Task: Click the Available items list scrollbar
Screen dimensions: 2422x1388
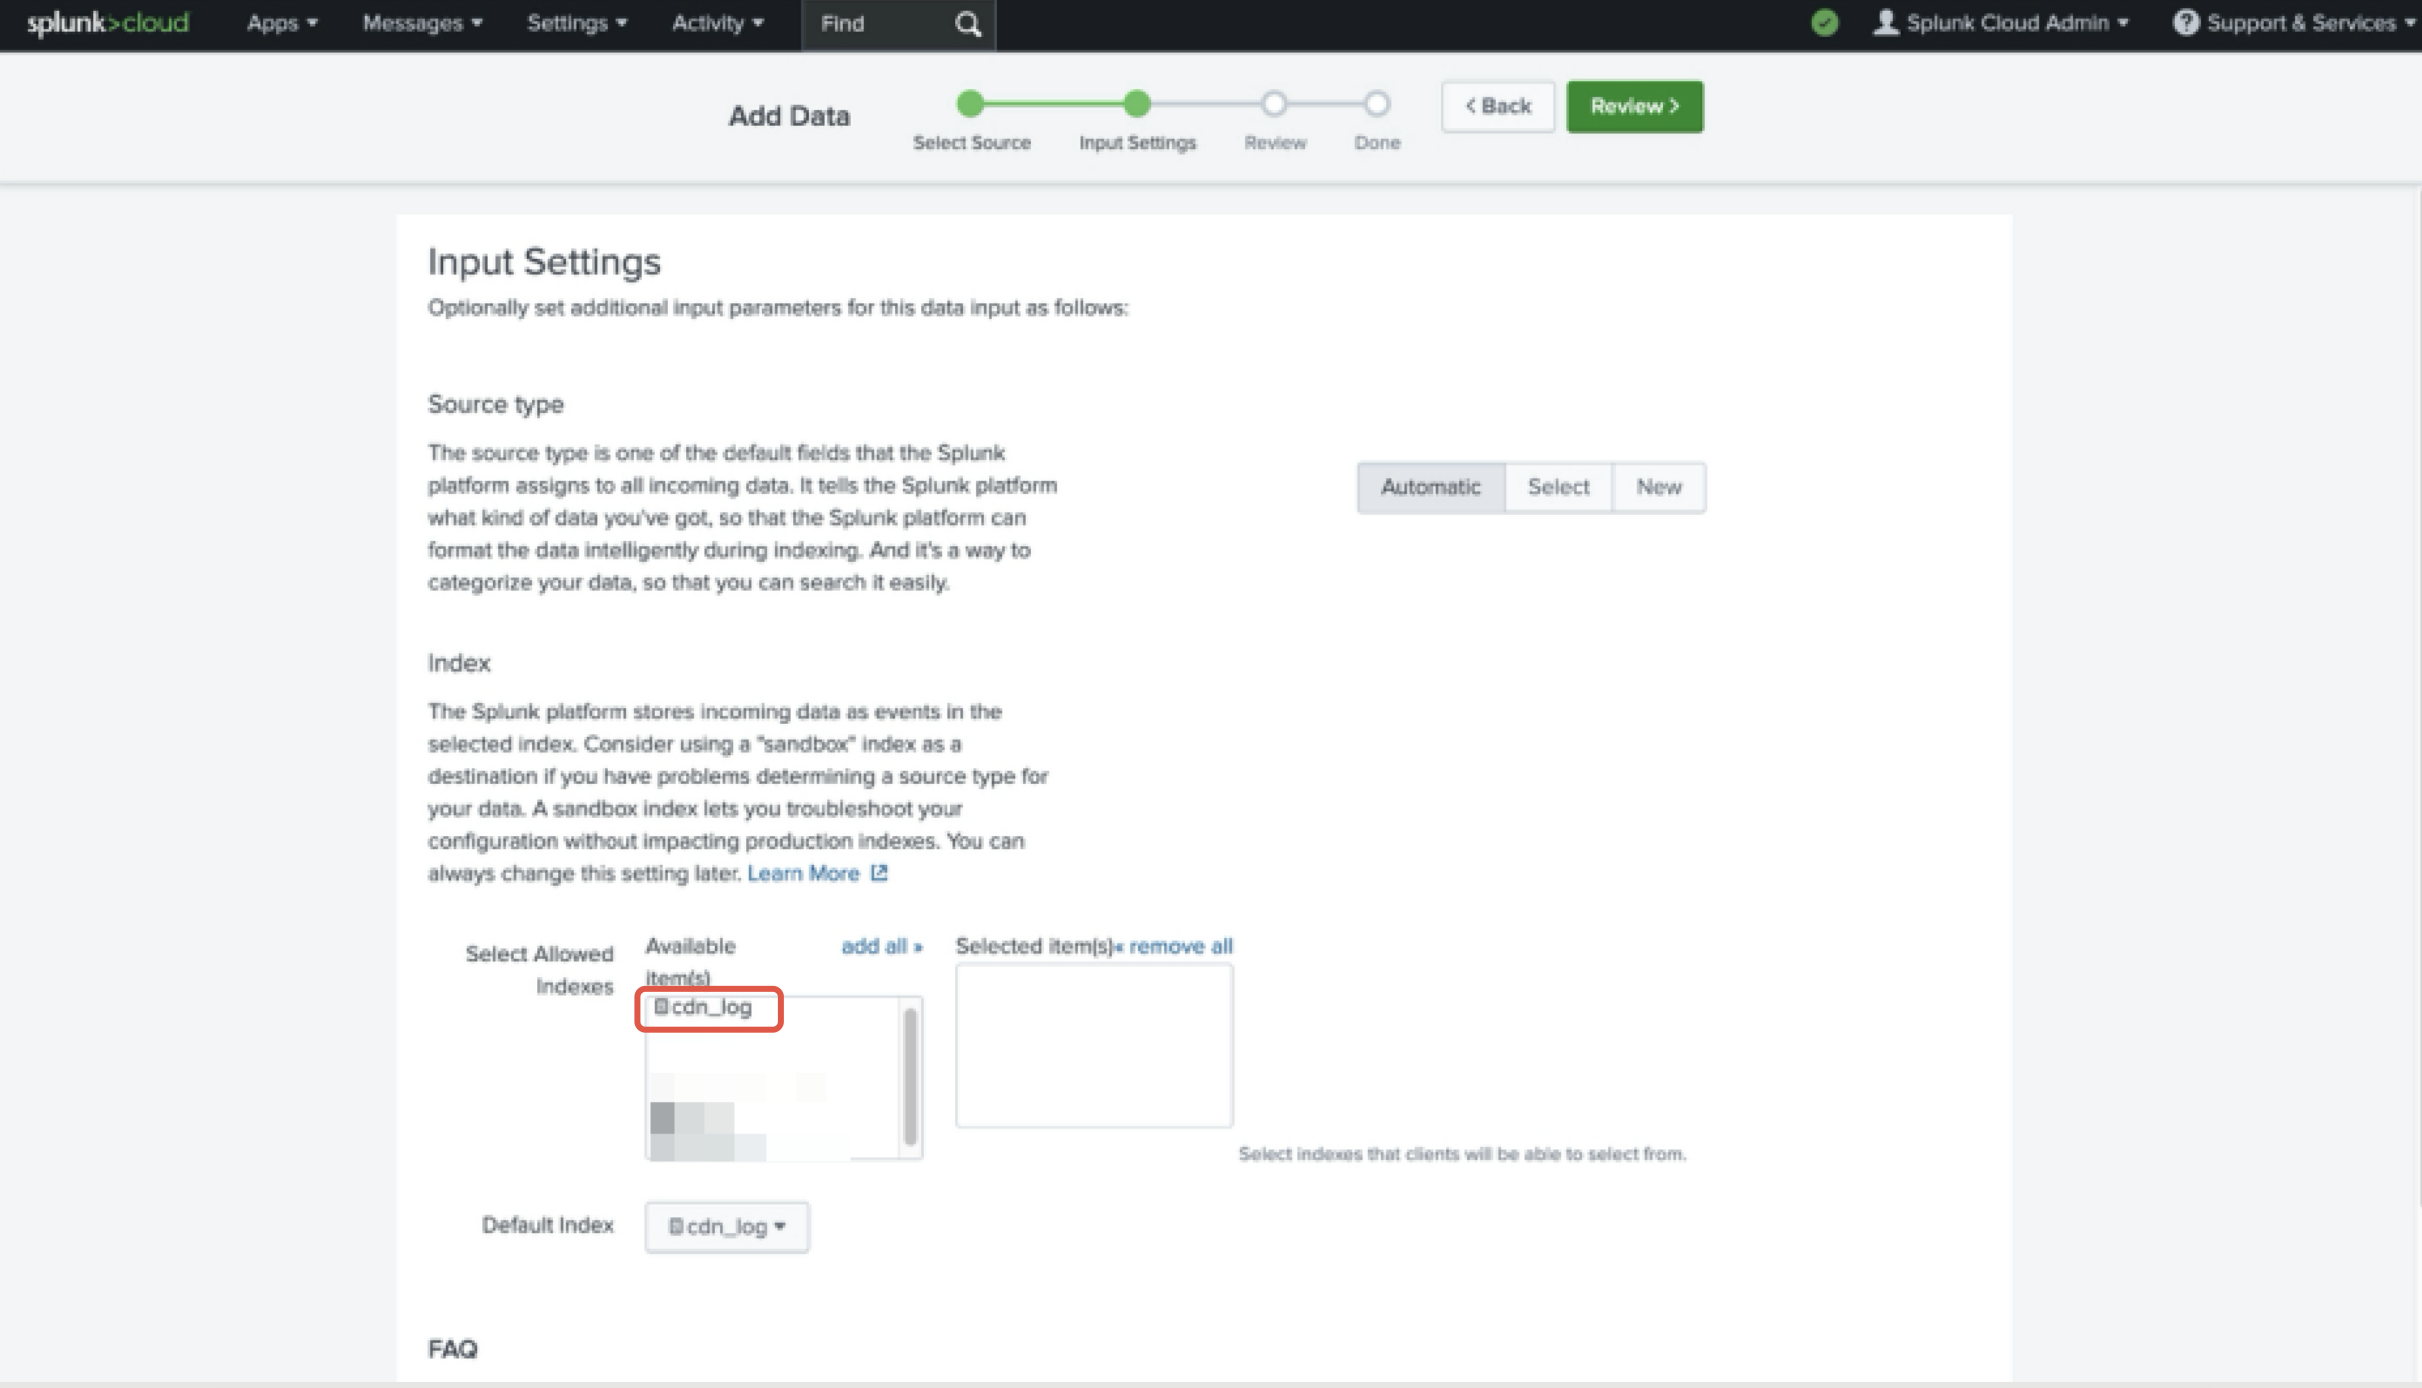Action: click(x=910, y=1076)
